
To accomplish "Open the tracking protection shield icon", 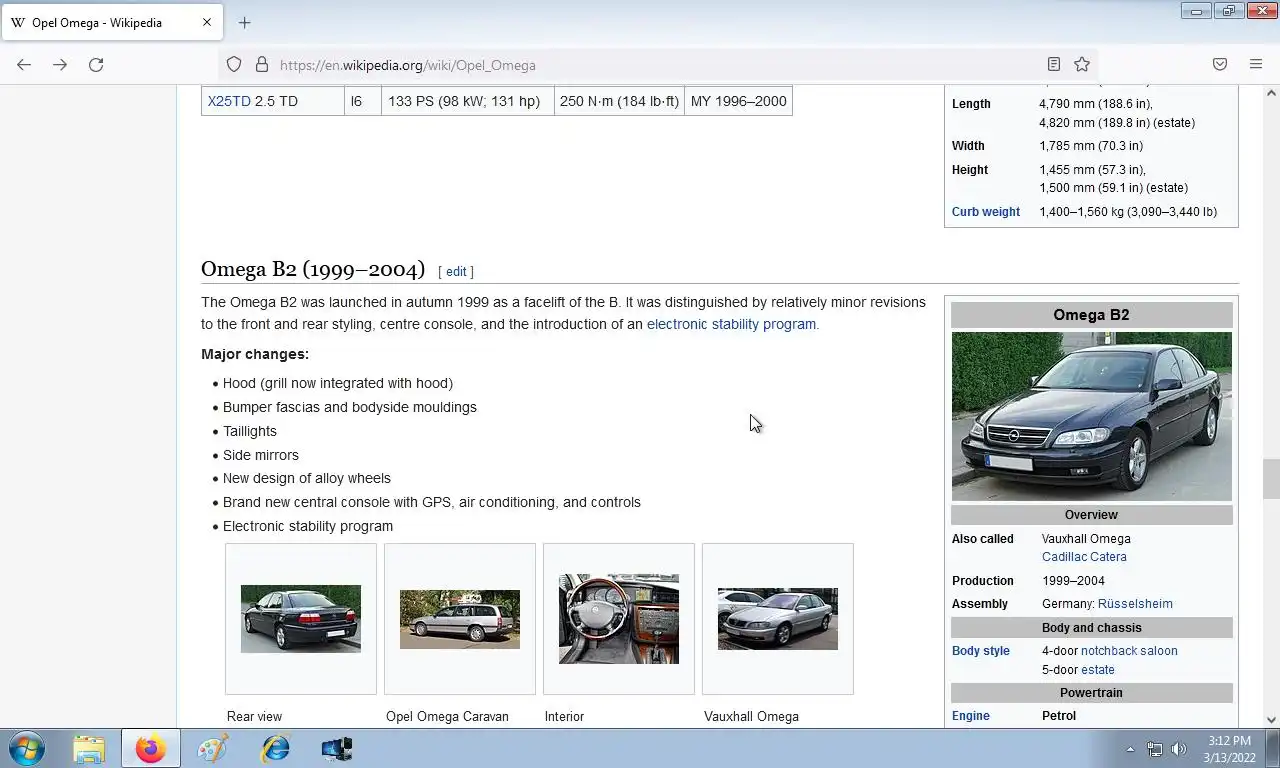I will (x=234, y=64).
